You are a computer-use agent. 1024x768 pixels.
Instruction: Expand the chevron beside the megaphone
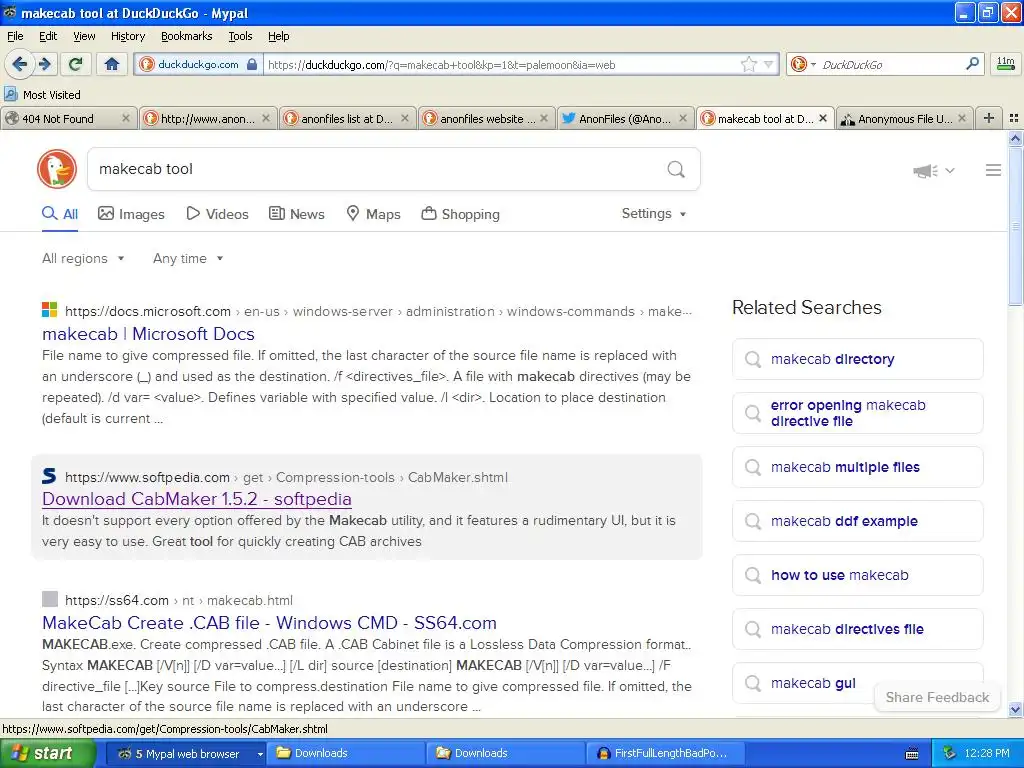(x=950, y=171)
